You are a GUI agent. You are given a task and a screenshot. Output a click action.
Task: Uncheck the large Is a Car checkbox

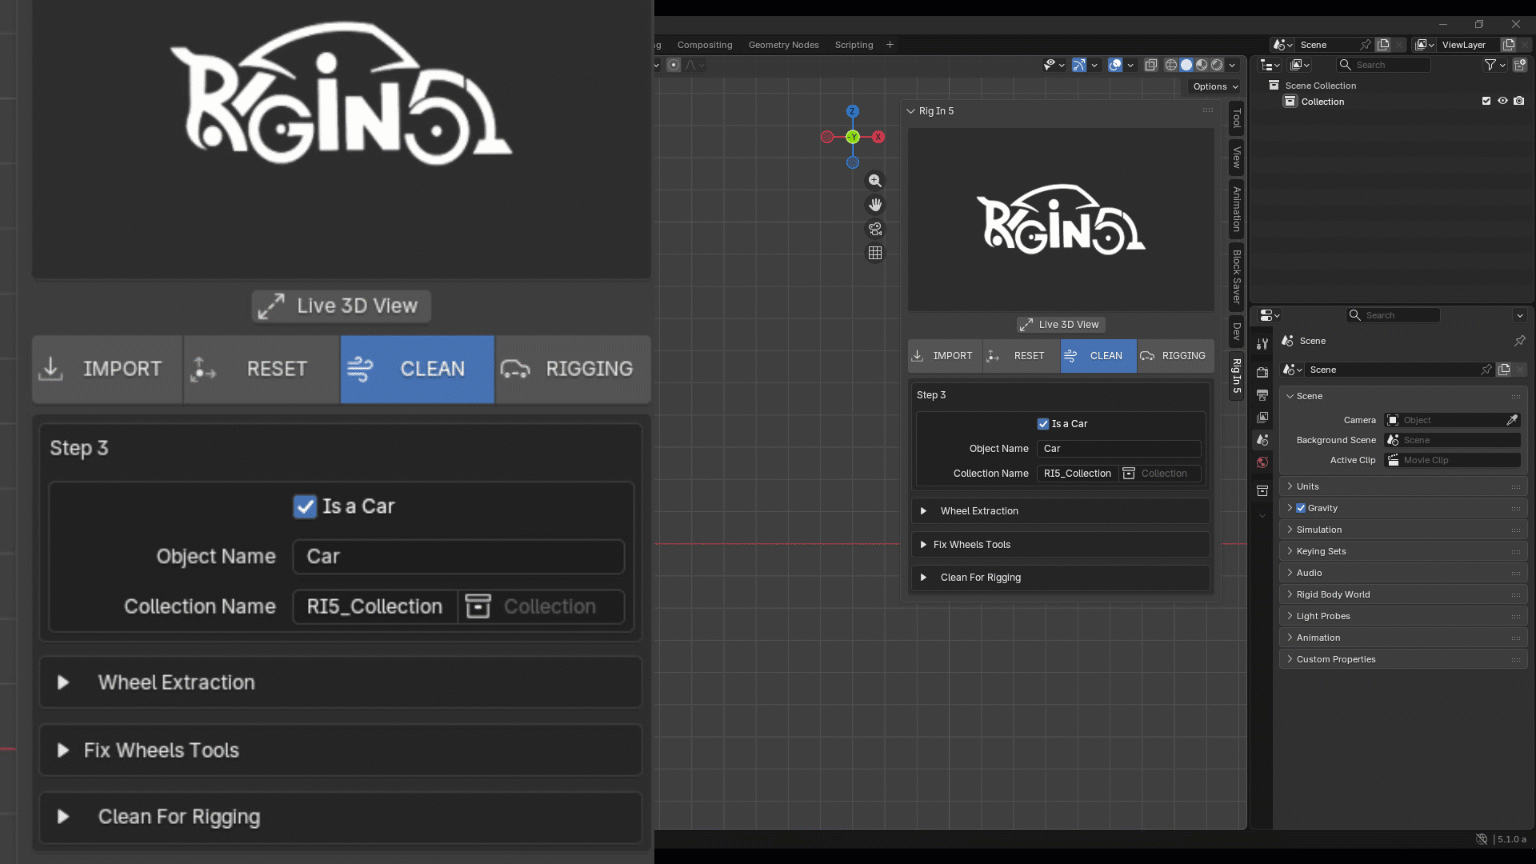305,506
